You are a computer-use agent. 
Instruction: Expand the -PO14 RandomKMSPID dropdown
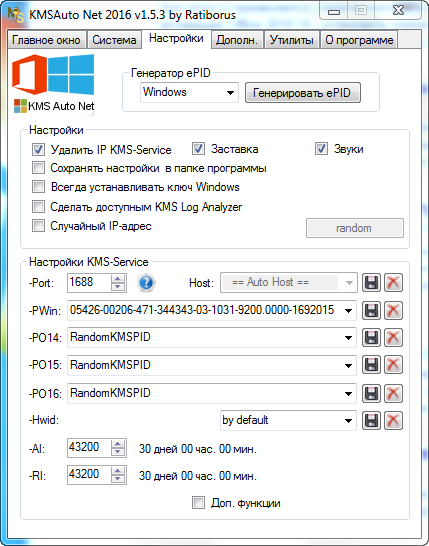tap(348, 337)
